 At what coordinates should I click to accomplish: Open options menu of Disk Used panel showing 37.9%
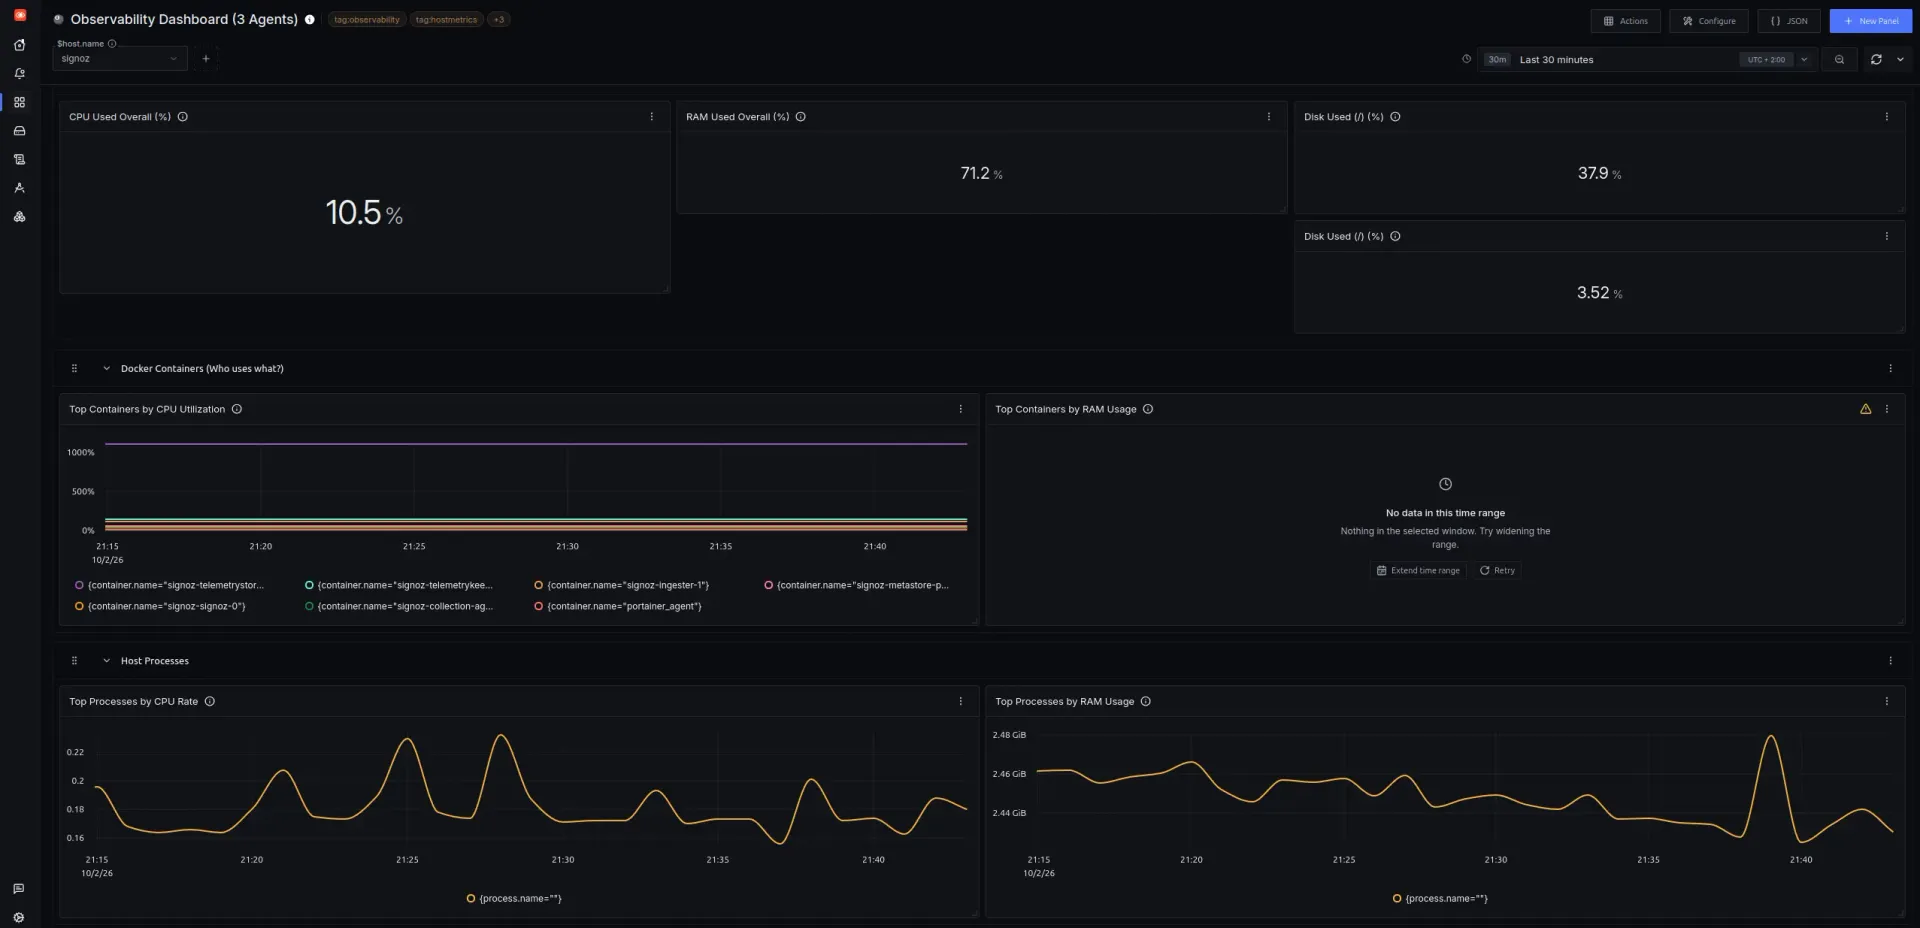(1887, 117)
